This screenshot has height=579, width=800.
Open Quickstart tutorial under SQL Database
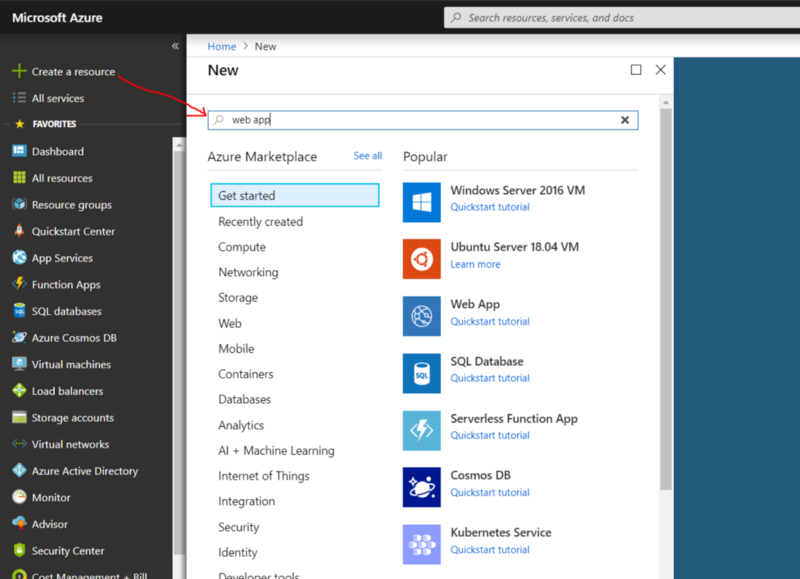(x=490, y=378)
